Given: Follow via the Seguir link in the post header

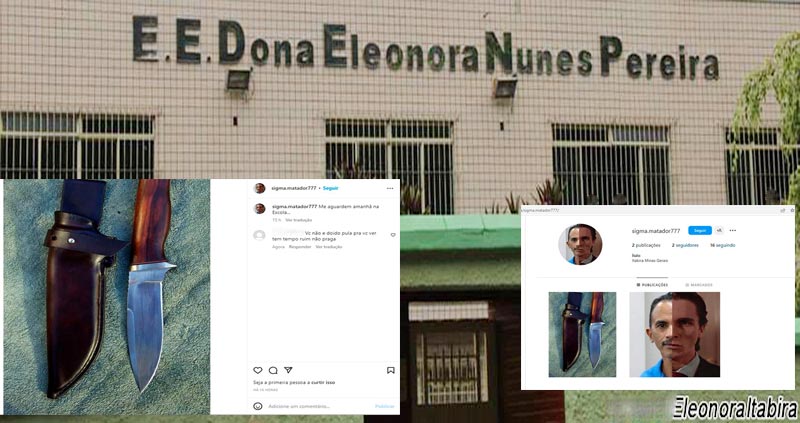Looking at the screenshot, I should coord(331,188).
